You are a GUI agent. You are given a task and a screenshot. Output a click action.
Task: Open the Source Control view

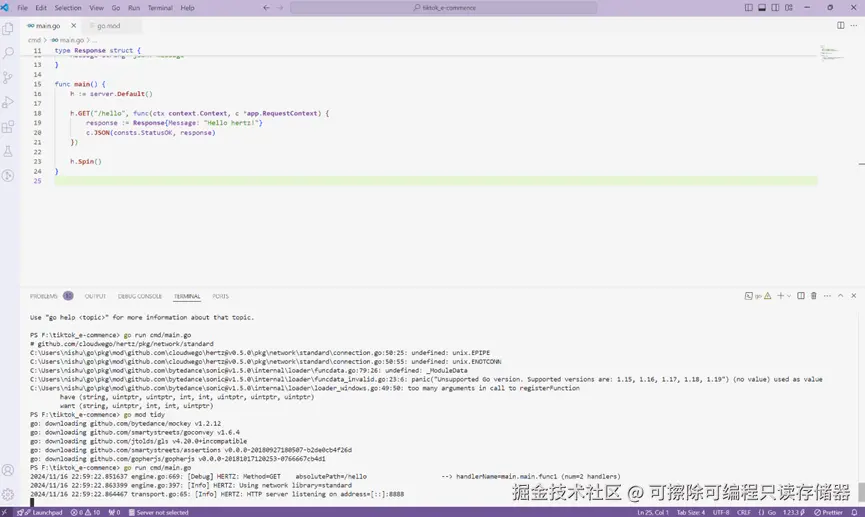click(8, 78)
